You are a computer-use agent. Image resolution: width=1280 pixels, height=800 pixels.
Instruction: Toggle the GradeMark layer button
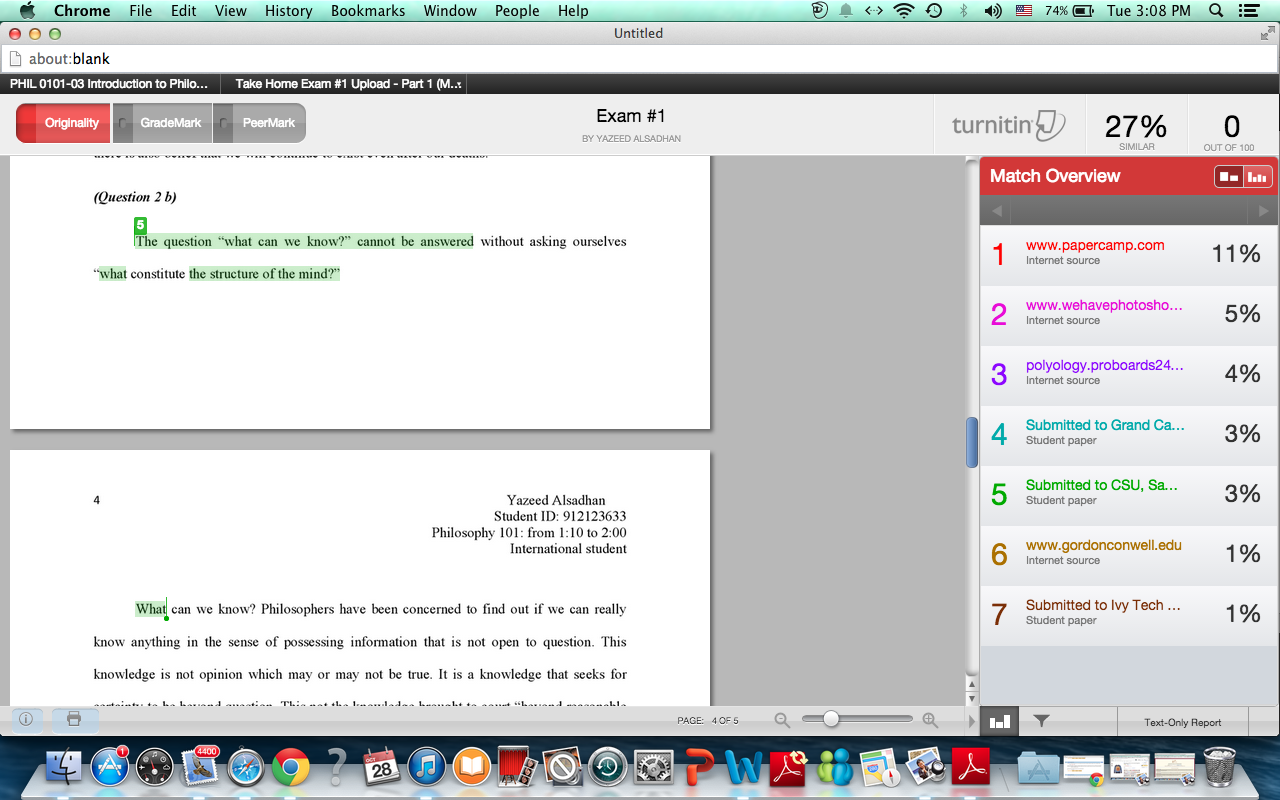pyautogui.click(x=162, y=123)
